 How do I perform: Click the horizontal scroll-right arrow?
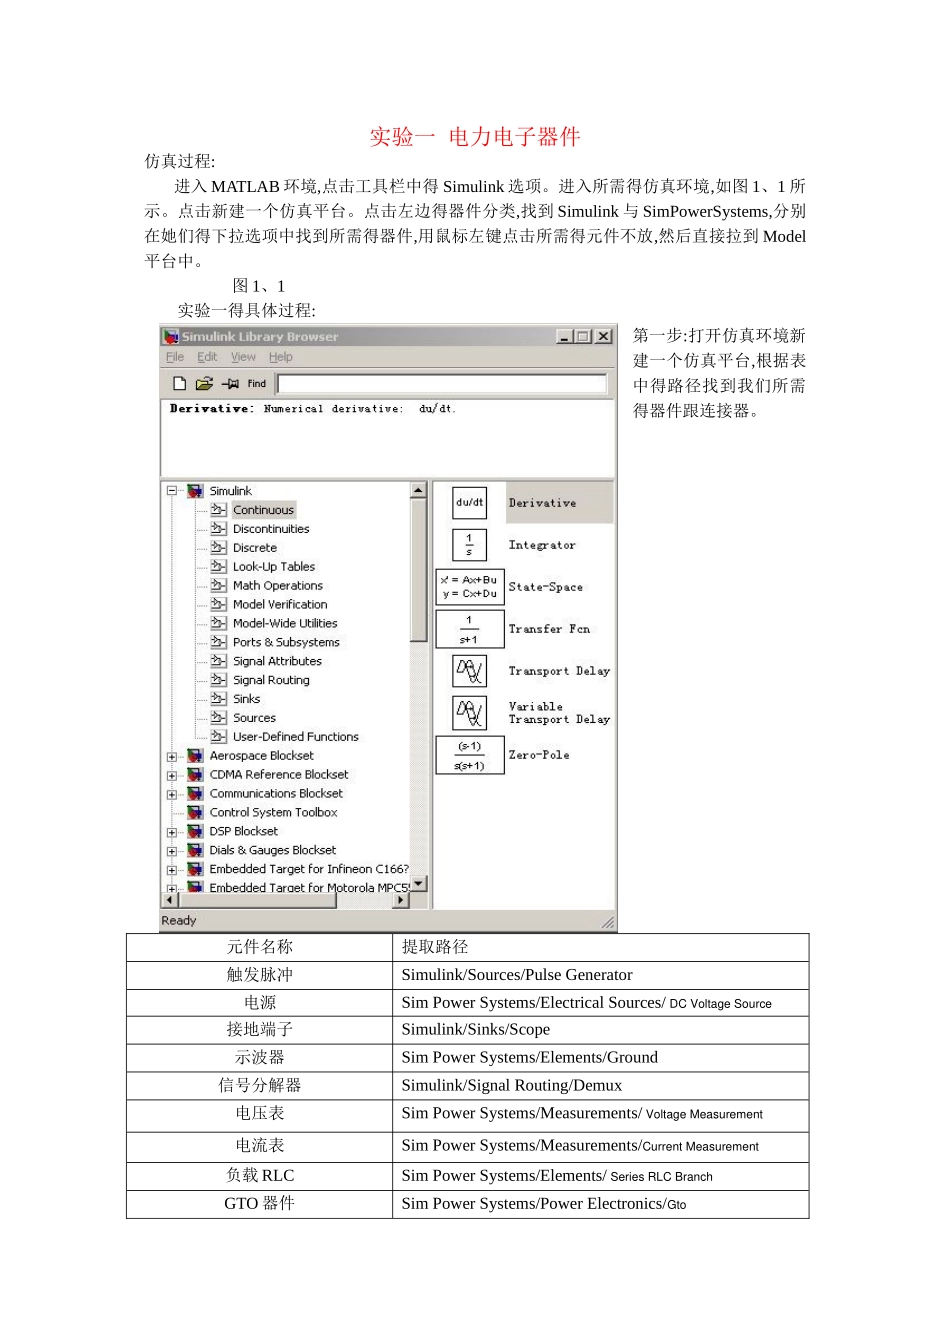(x=401, y=900)
